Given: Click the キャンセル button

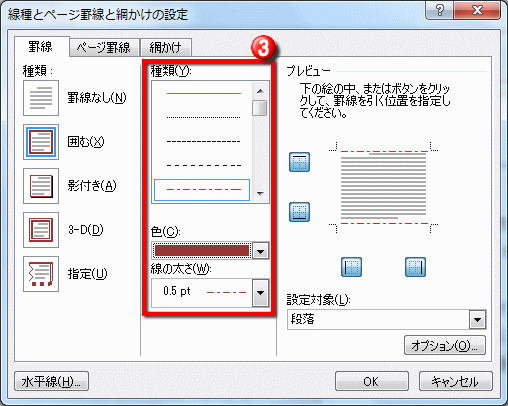Looking at the screenshot, I should pos(455,381).
